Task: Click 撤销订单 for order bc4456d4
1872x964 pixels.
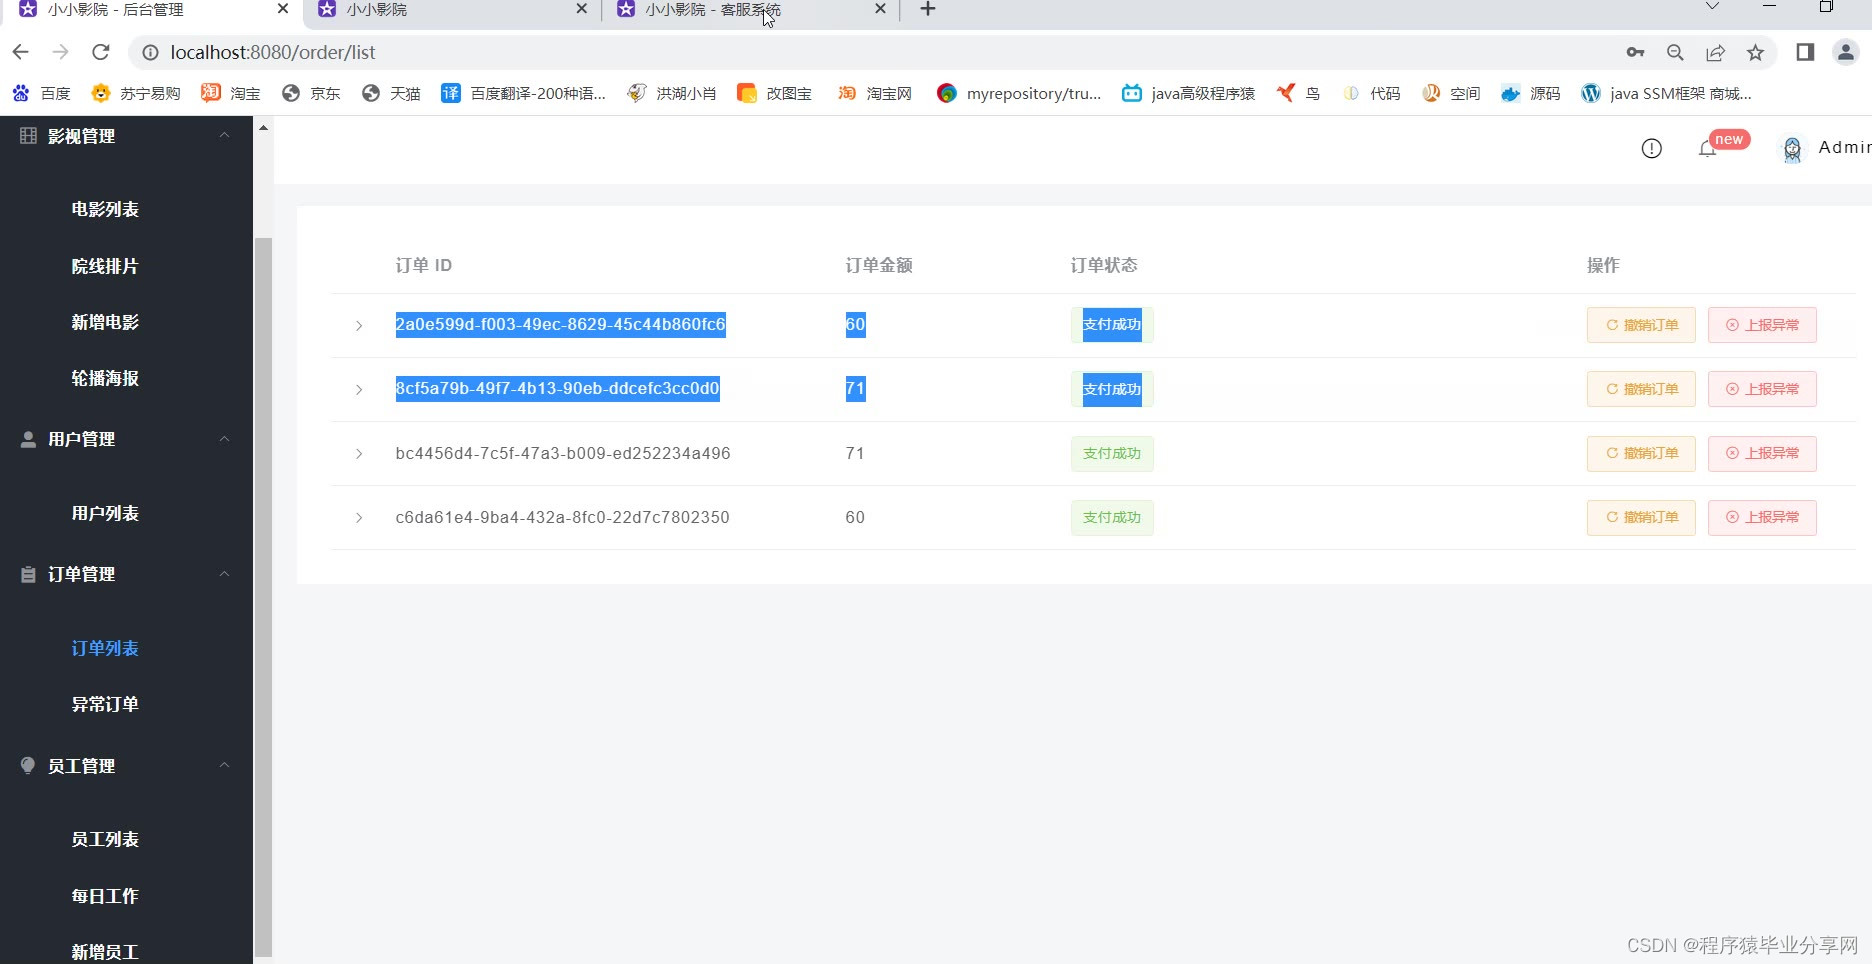Action: [x=1641, y=453]
